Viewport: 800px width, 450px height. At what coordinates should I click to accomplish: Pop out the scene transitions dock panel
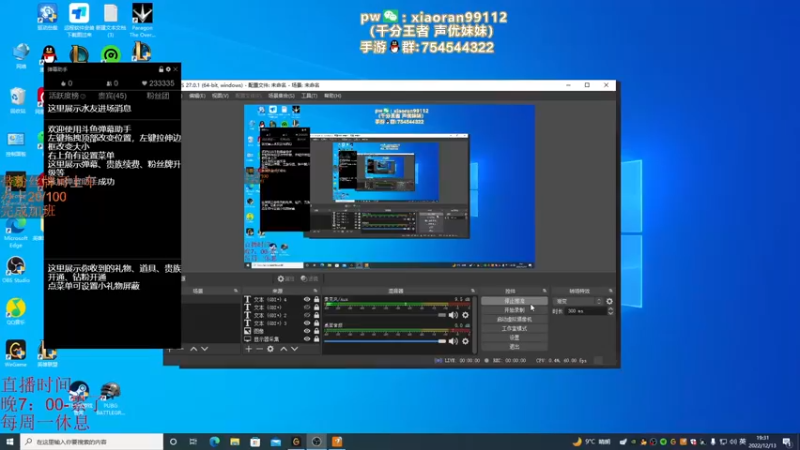[x=611, y=291]
